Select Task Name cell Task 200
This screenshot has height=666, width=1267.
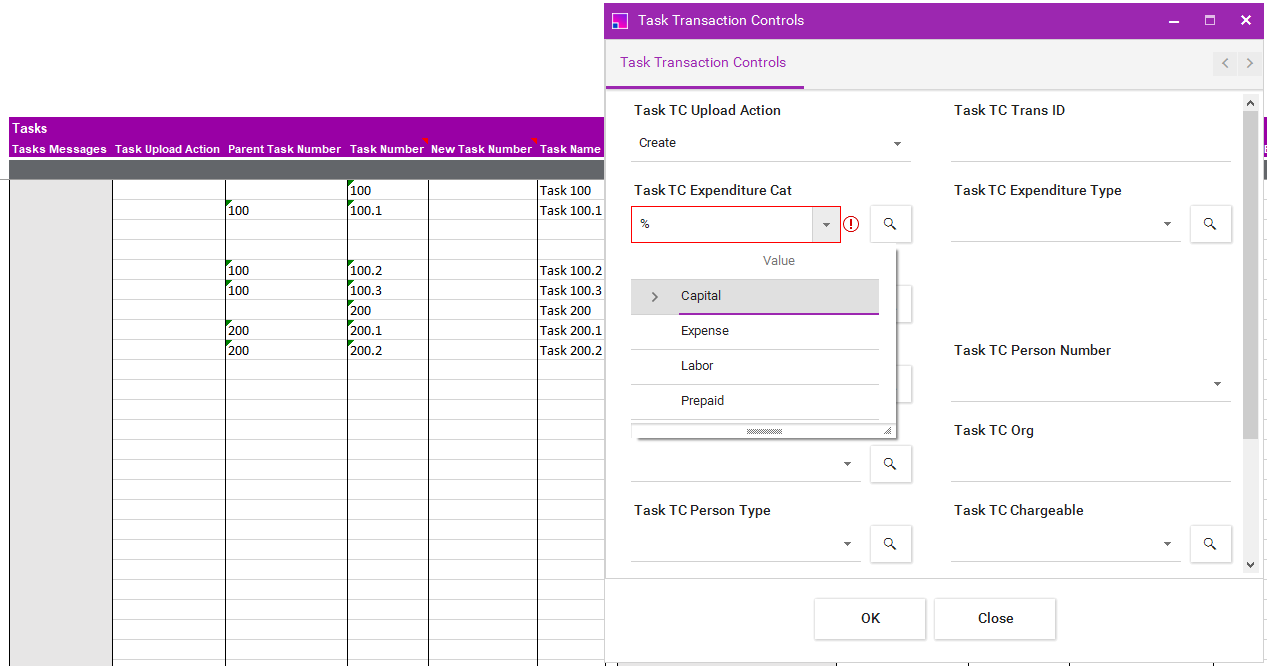click(571, 310)
